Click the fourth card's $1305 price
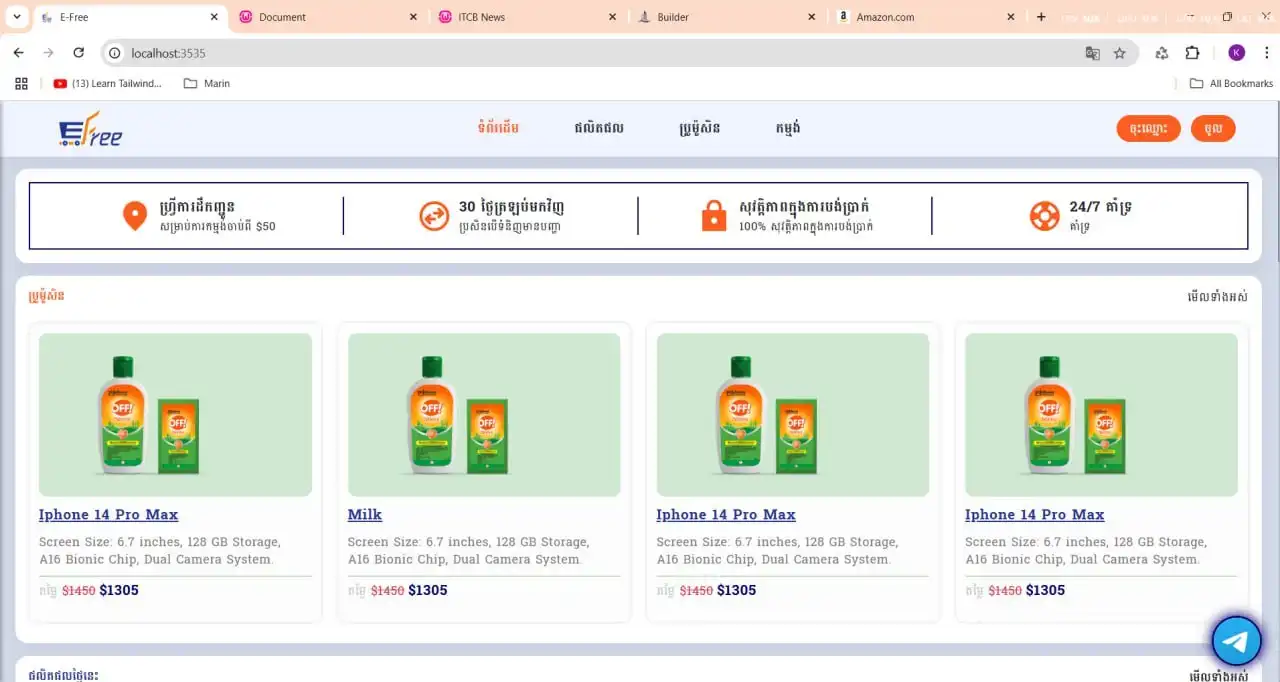Screen dimensions: 1280x682 tap(1045, 591)
